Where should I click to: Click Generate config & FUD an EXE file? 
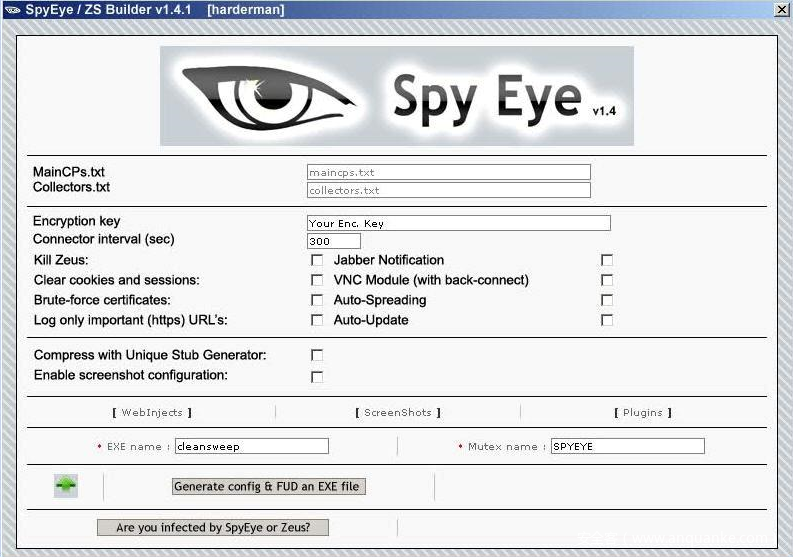coord(269,486)
